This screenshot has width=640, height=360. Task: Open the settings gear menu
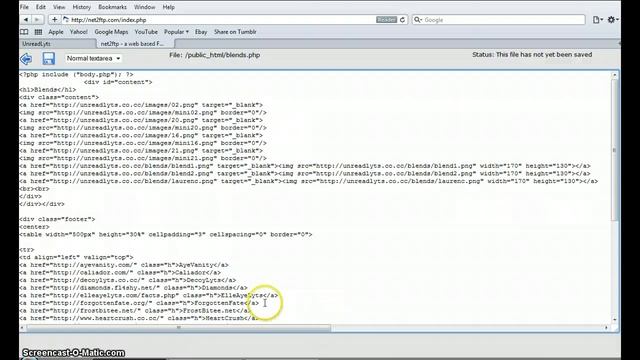[612, 20]
